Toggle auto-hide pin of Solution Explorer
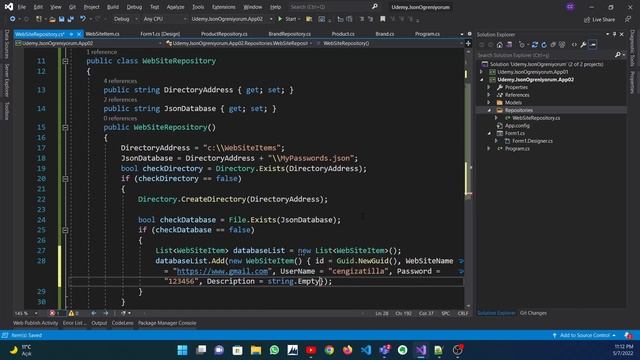This screenshot has width=640, height=360. point(614,34)
